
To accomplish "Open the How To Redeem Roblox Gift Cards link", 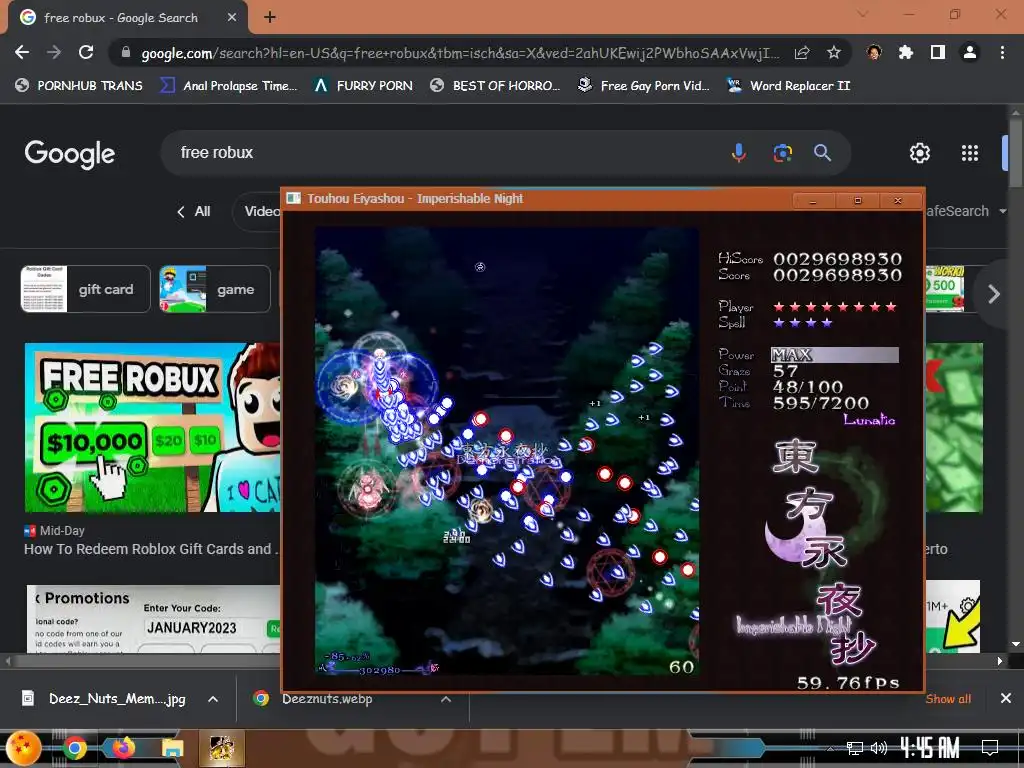I will pyautogui.click(x=151, y=549).
